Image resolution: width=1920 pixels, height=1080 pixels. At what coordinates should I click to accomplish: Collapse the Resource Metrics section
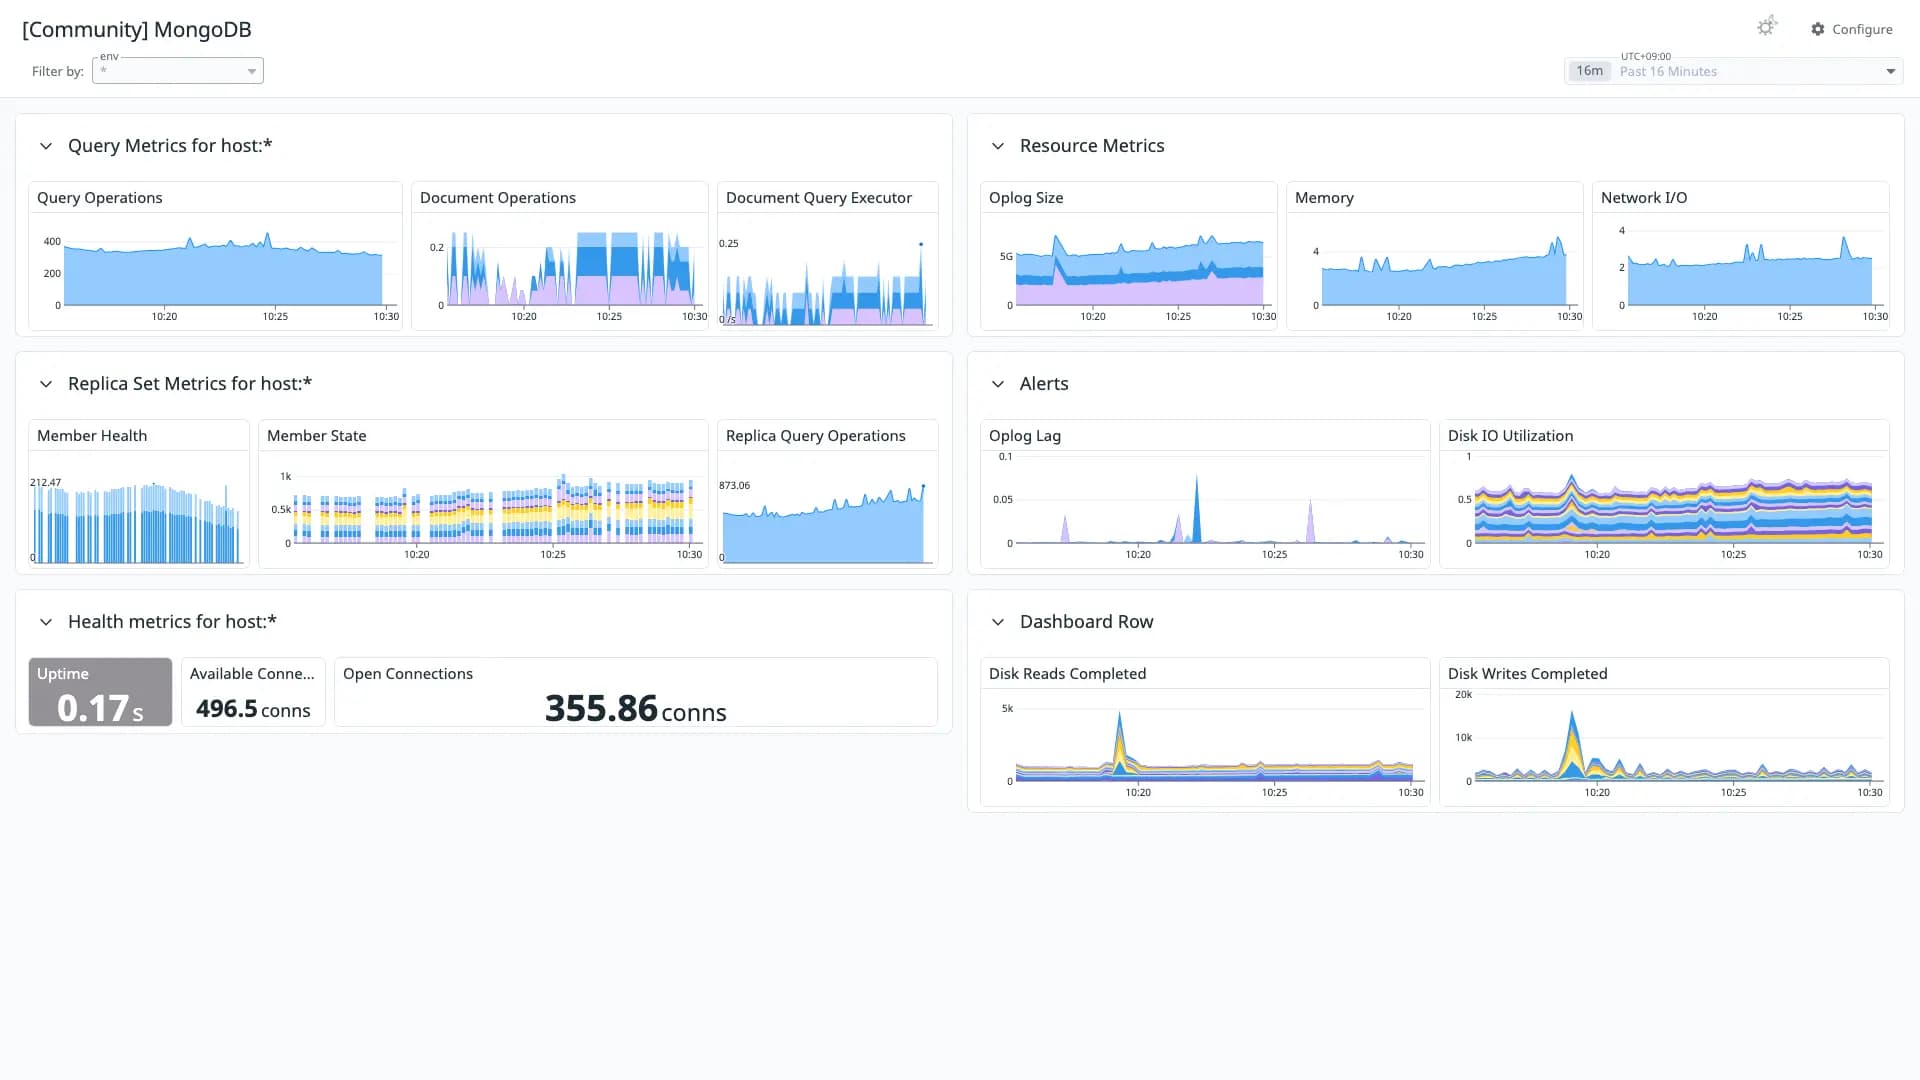tap(998, 146)
